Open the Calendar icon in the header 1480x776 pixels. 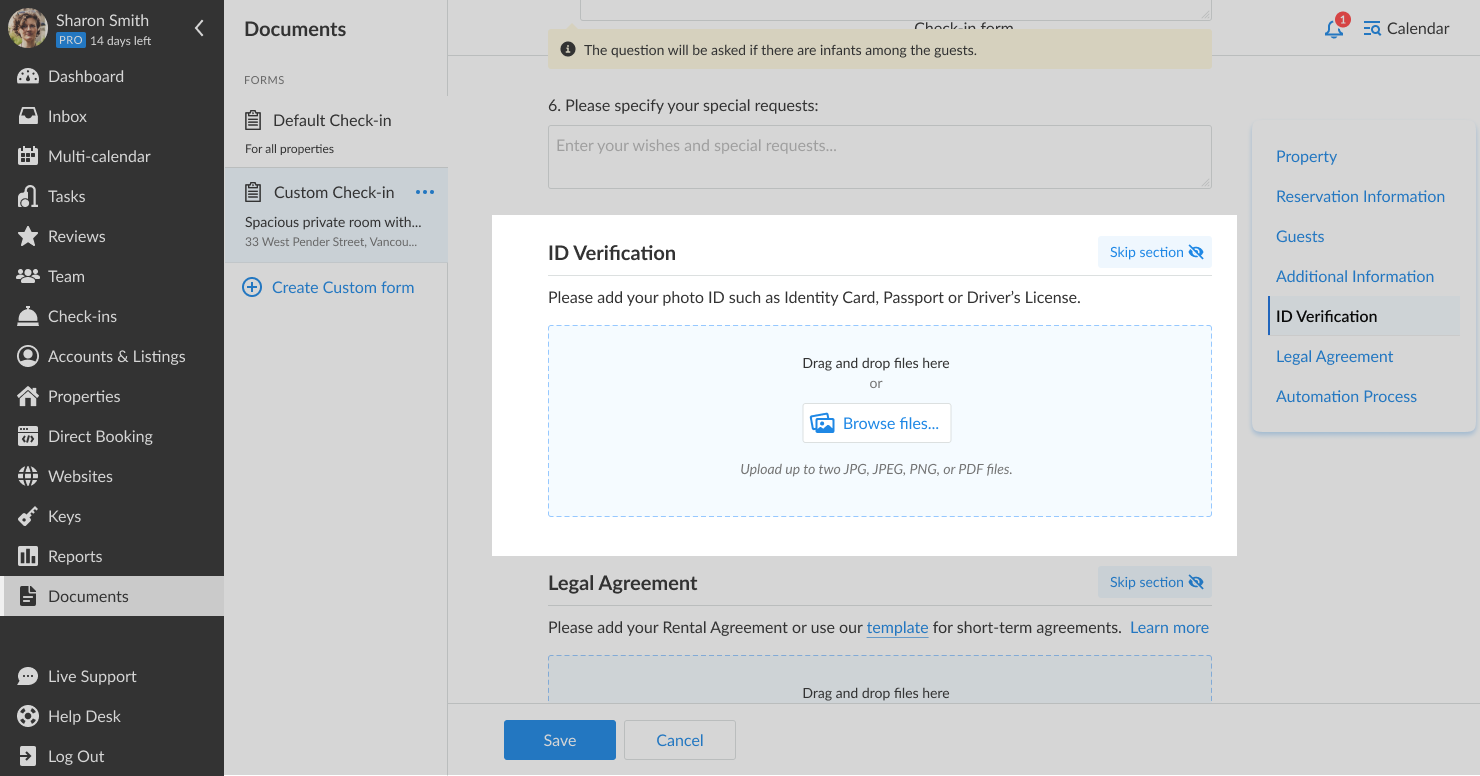click(1372, 29)
